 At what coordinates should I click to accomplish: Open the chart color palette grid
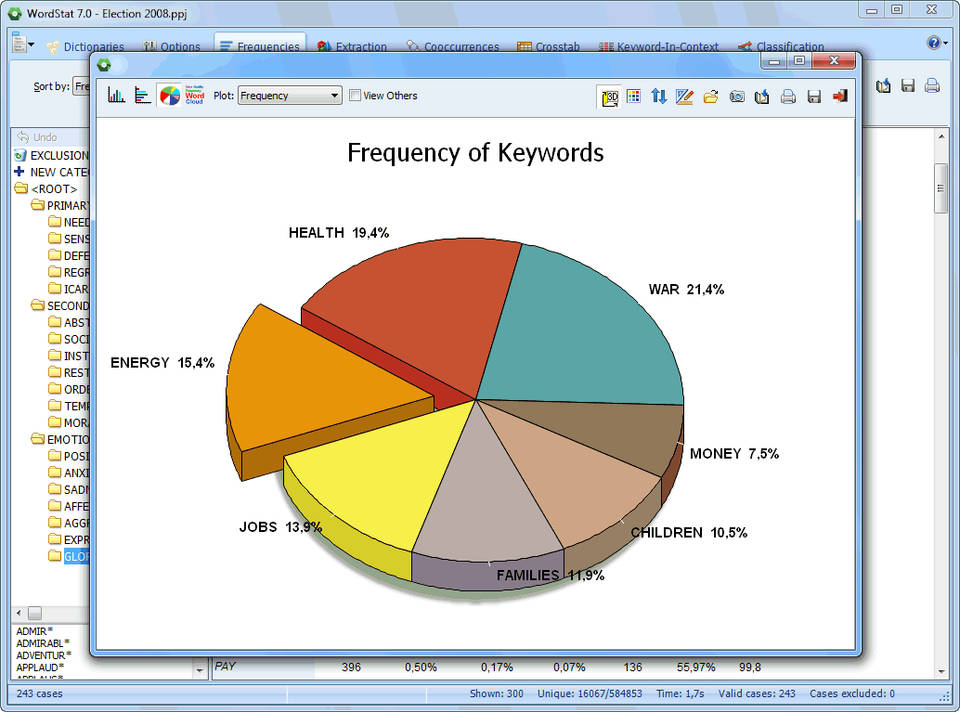[x=634, y=96]
